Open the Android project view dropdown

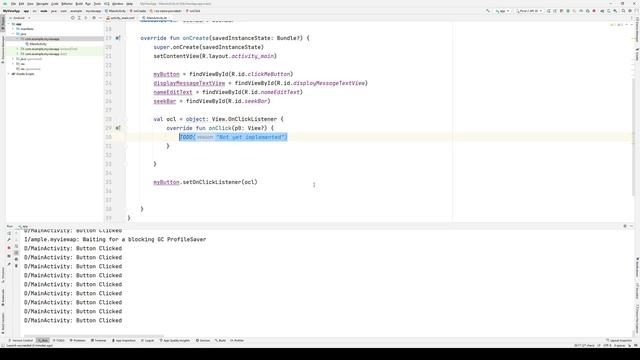[20, 18]
